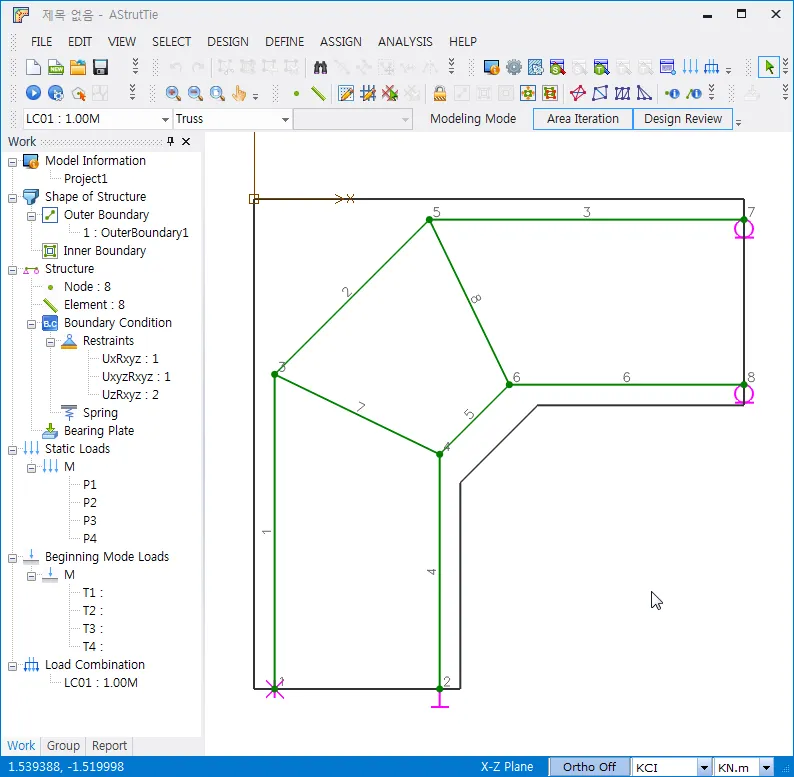
Task: Collapse the Restraints tree node
Action: tap(50, 342)
